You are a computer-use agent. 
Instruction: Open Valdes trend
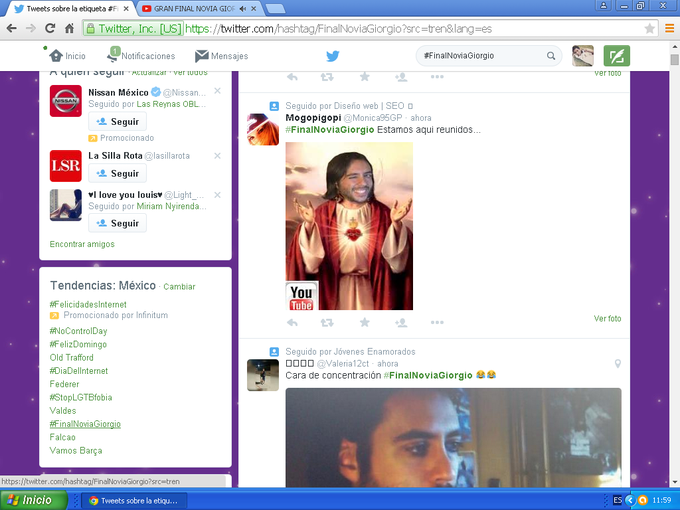63,411
